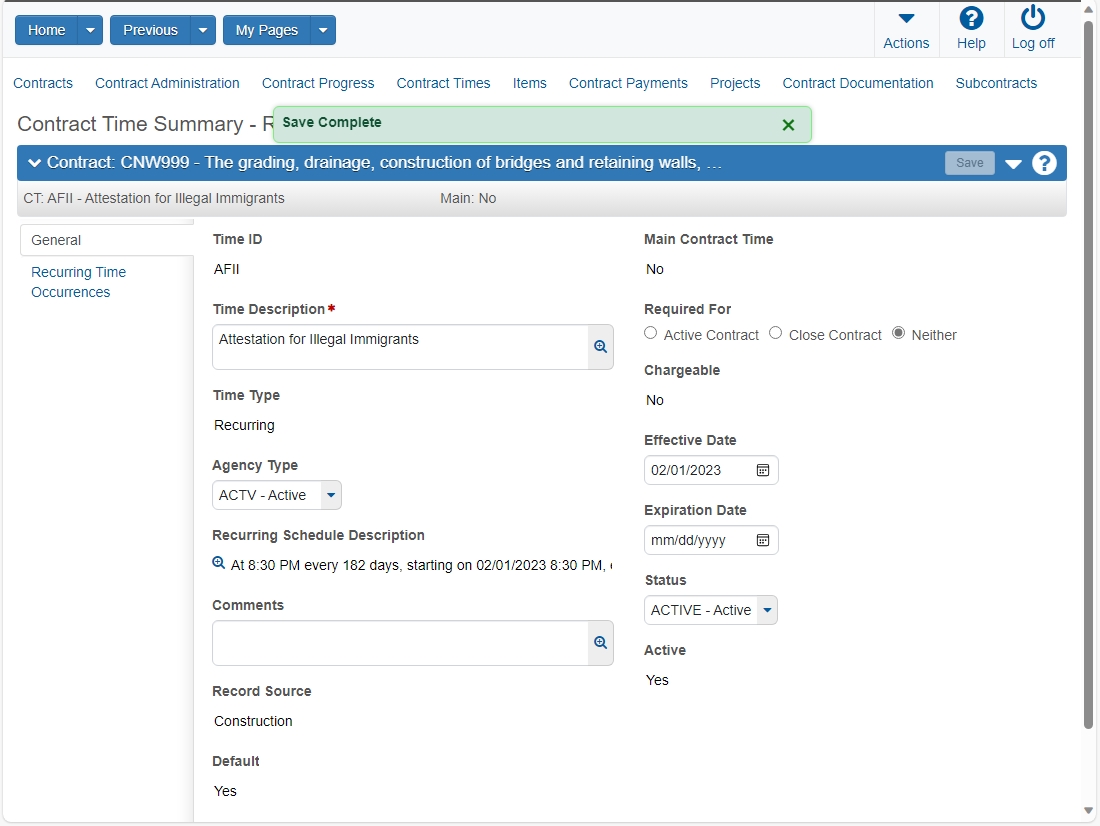Image resolution: width=1100 pixels, height=826 pixels.
Task: Collapse the Contract CNW999 header chevron
Action: 34,163
